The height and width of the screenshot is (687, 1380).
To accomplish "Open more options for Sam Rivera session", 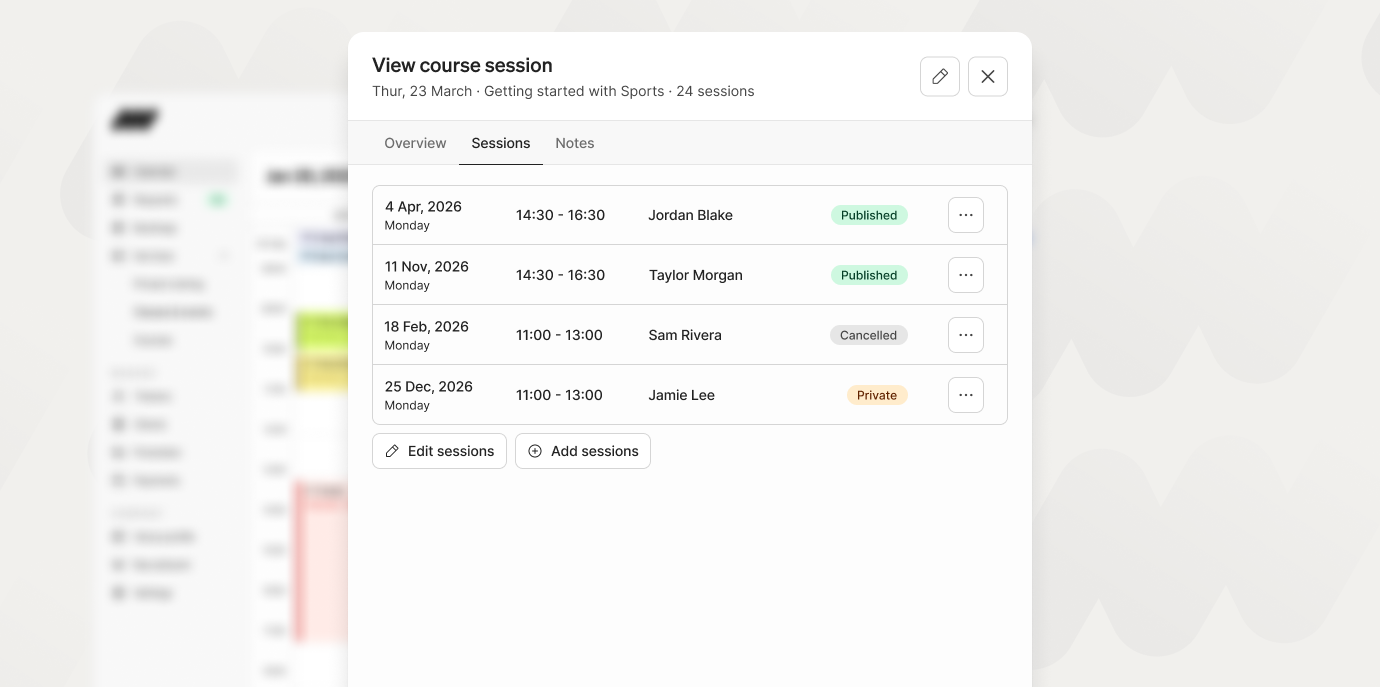I will [x=965, y=335].
